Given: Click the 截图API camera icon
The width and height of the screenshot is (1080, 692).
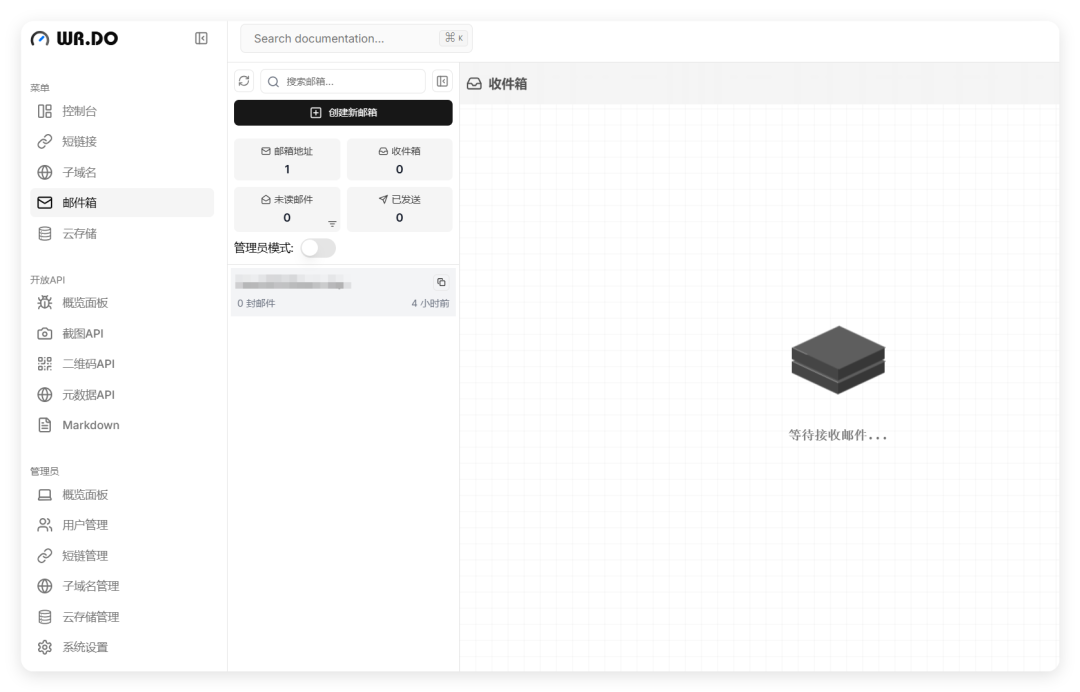Looking at the screenshot, I should 45,333.
